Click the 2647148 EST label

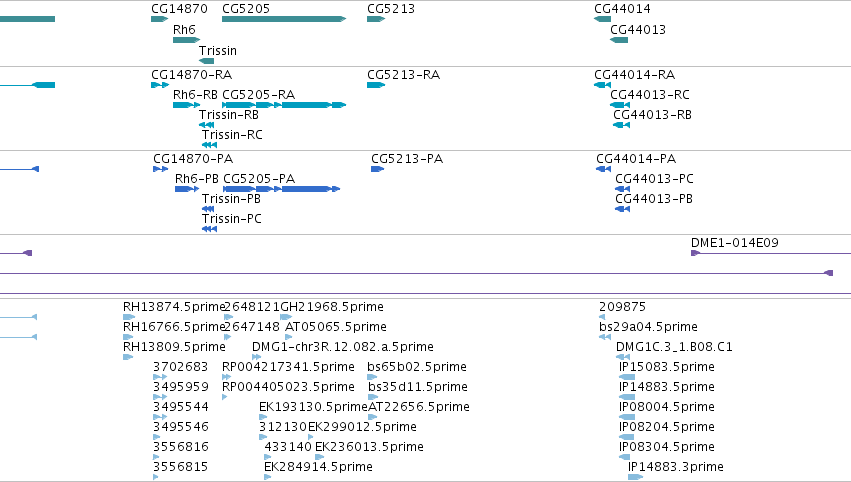pos(252,327)
